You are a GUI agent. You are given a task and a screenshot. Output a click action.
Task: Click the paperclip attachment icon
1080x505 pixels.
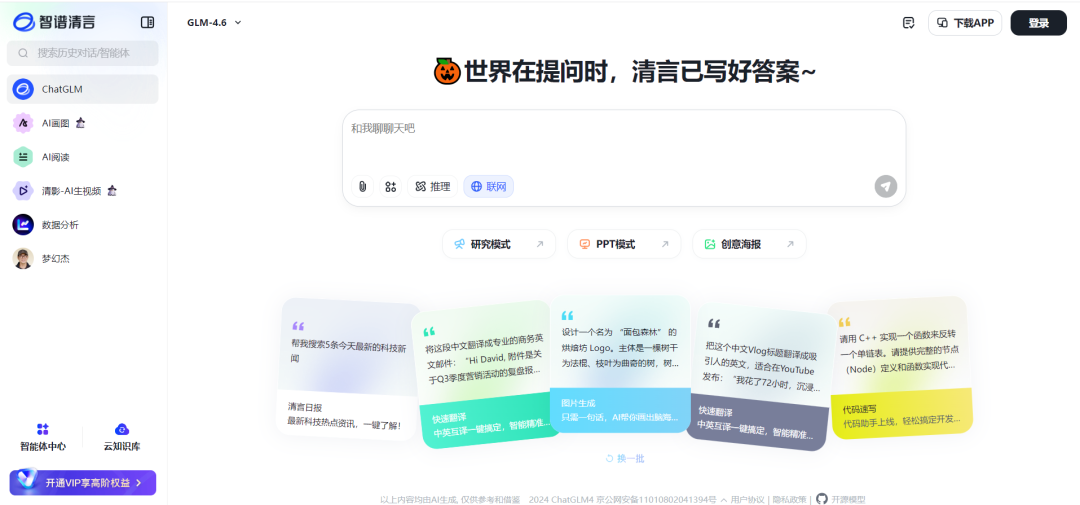click(x=363, y=186)
